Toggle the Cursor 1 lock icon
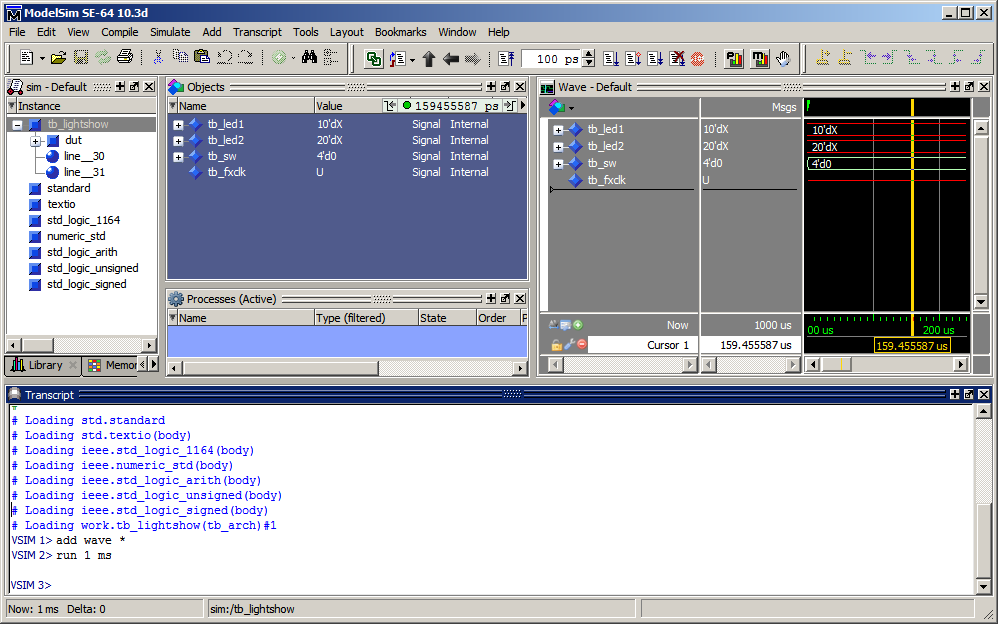This screenshot has width=998, height=624. point(556,344)
